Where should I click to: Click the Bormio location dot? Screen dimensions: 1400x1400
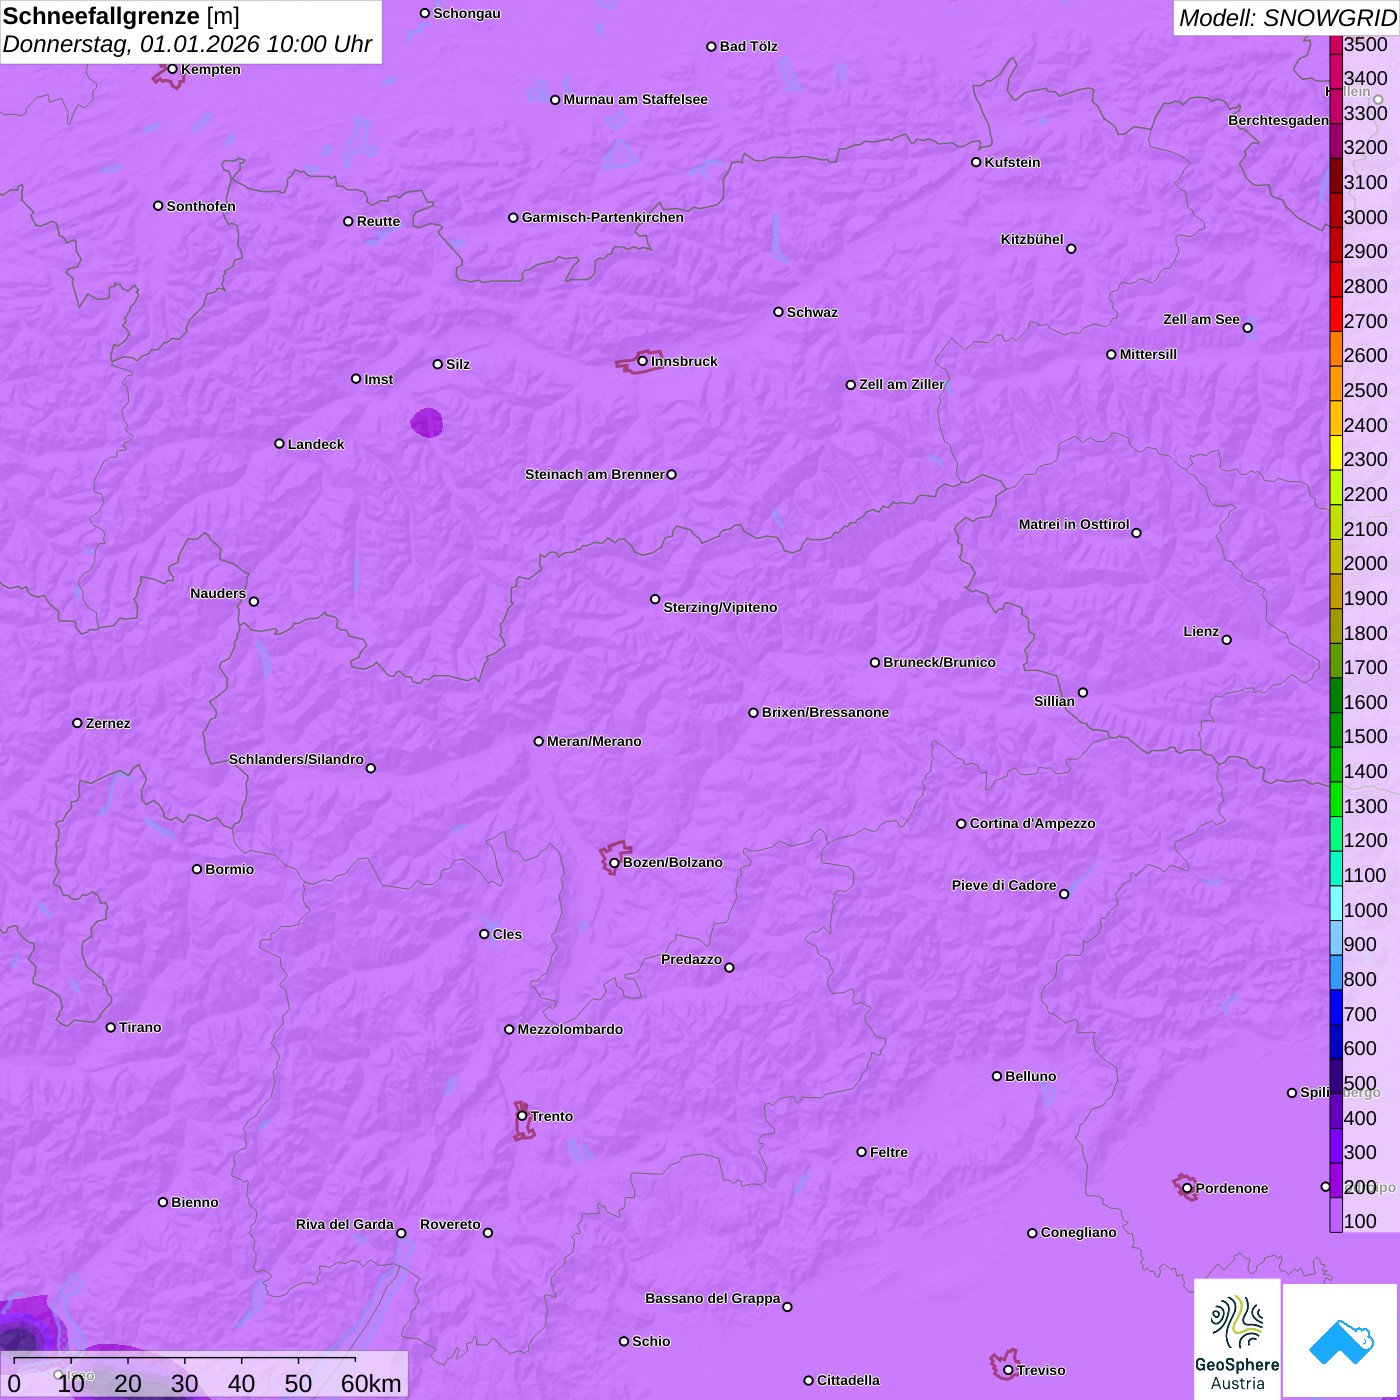(197, 869)
